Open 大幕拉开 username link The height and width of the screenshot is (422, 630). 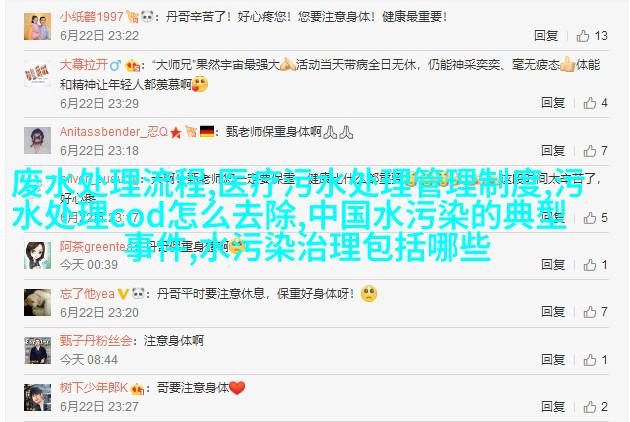(84, 65)
